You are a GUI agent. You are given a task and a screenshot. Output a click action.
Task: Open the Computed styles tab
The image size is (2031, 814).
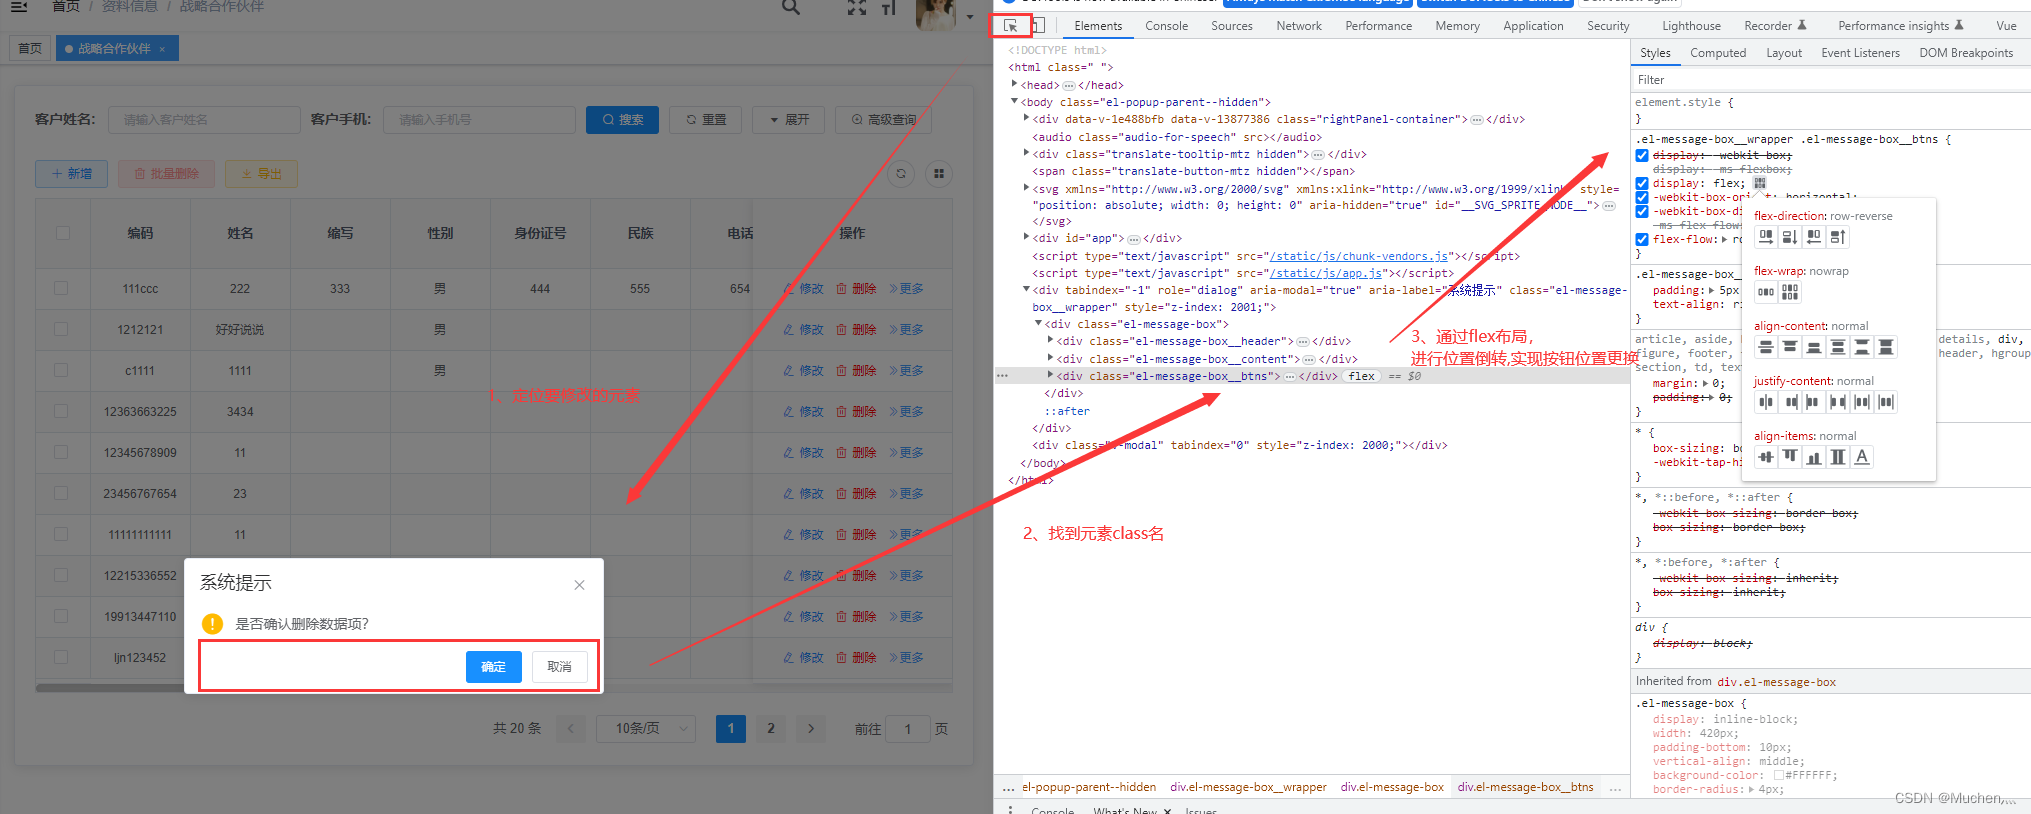pos(1718,53)
